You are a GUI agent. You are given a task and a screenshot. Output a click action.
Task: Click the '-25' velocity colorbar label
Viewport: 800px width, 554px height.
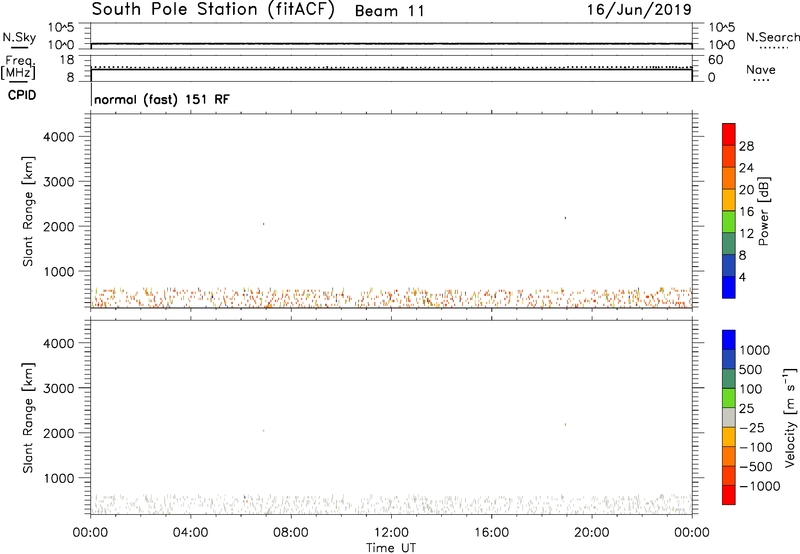[752, 428]
